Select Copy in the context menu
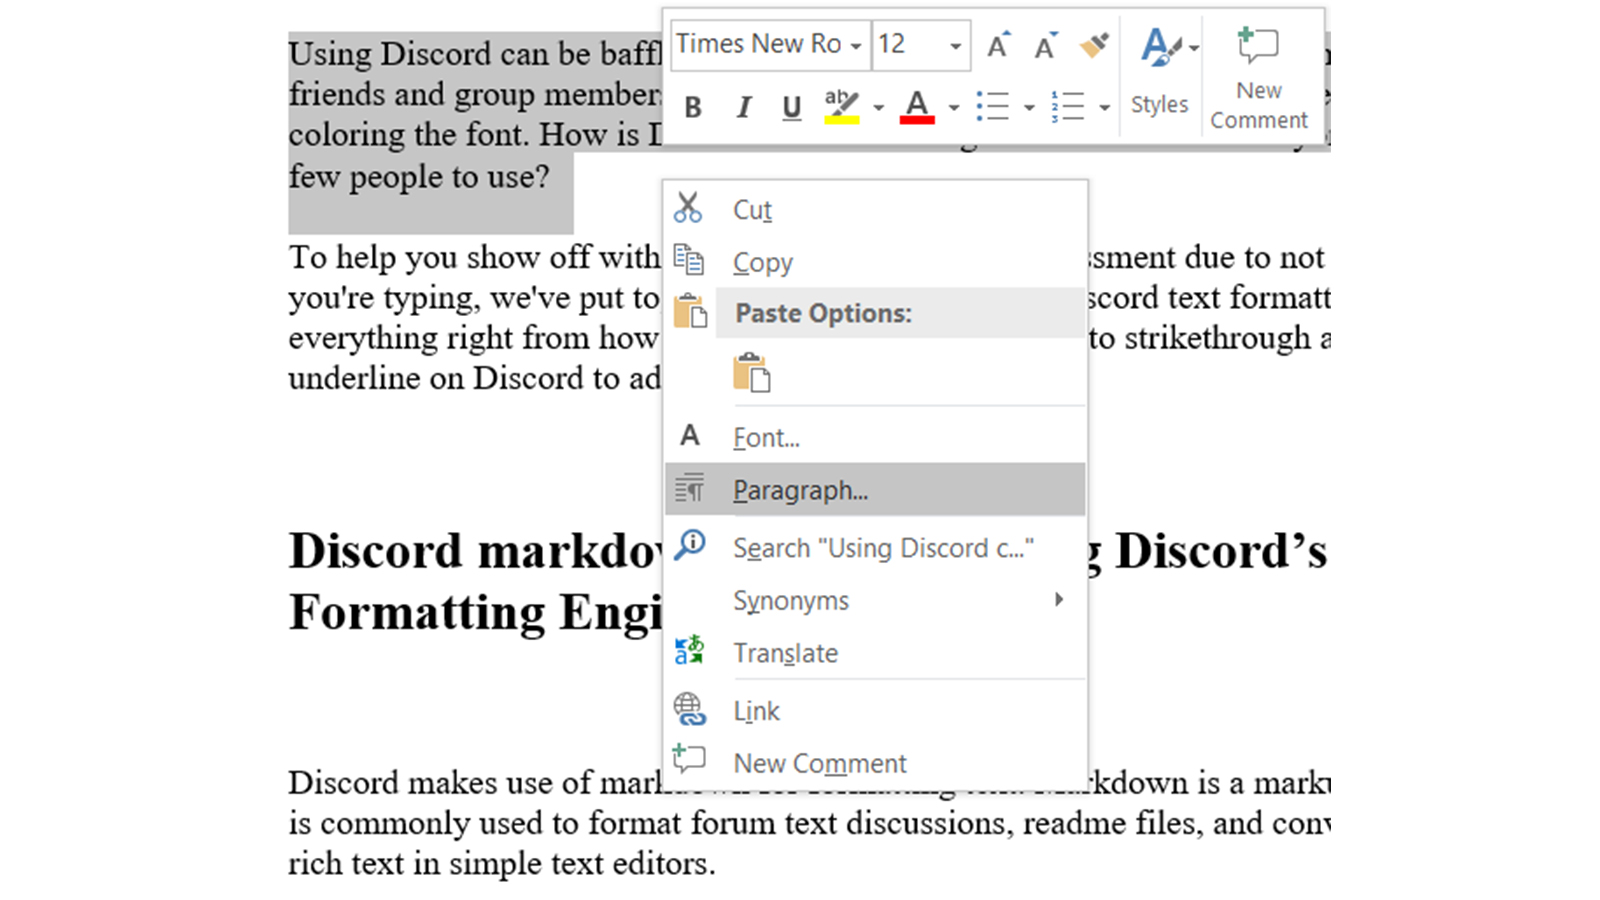 (762, 262)
